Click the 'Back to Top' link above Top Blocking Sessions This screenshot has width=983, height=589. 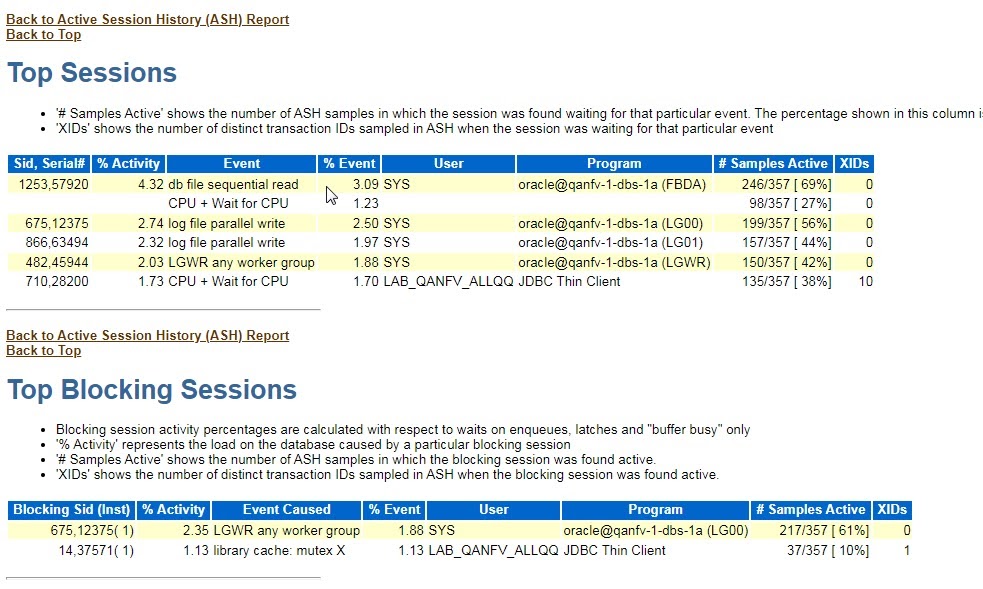click(x=43, y=350)
